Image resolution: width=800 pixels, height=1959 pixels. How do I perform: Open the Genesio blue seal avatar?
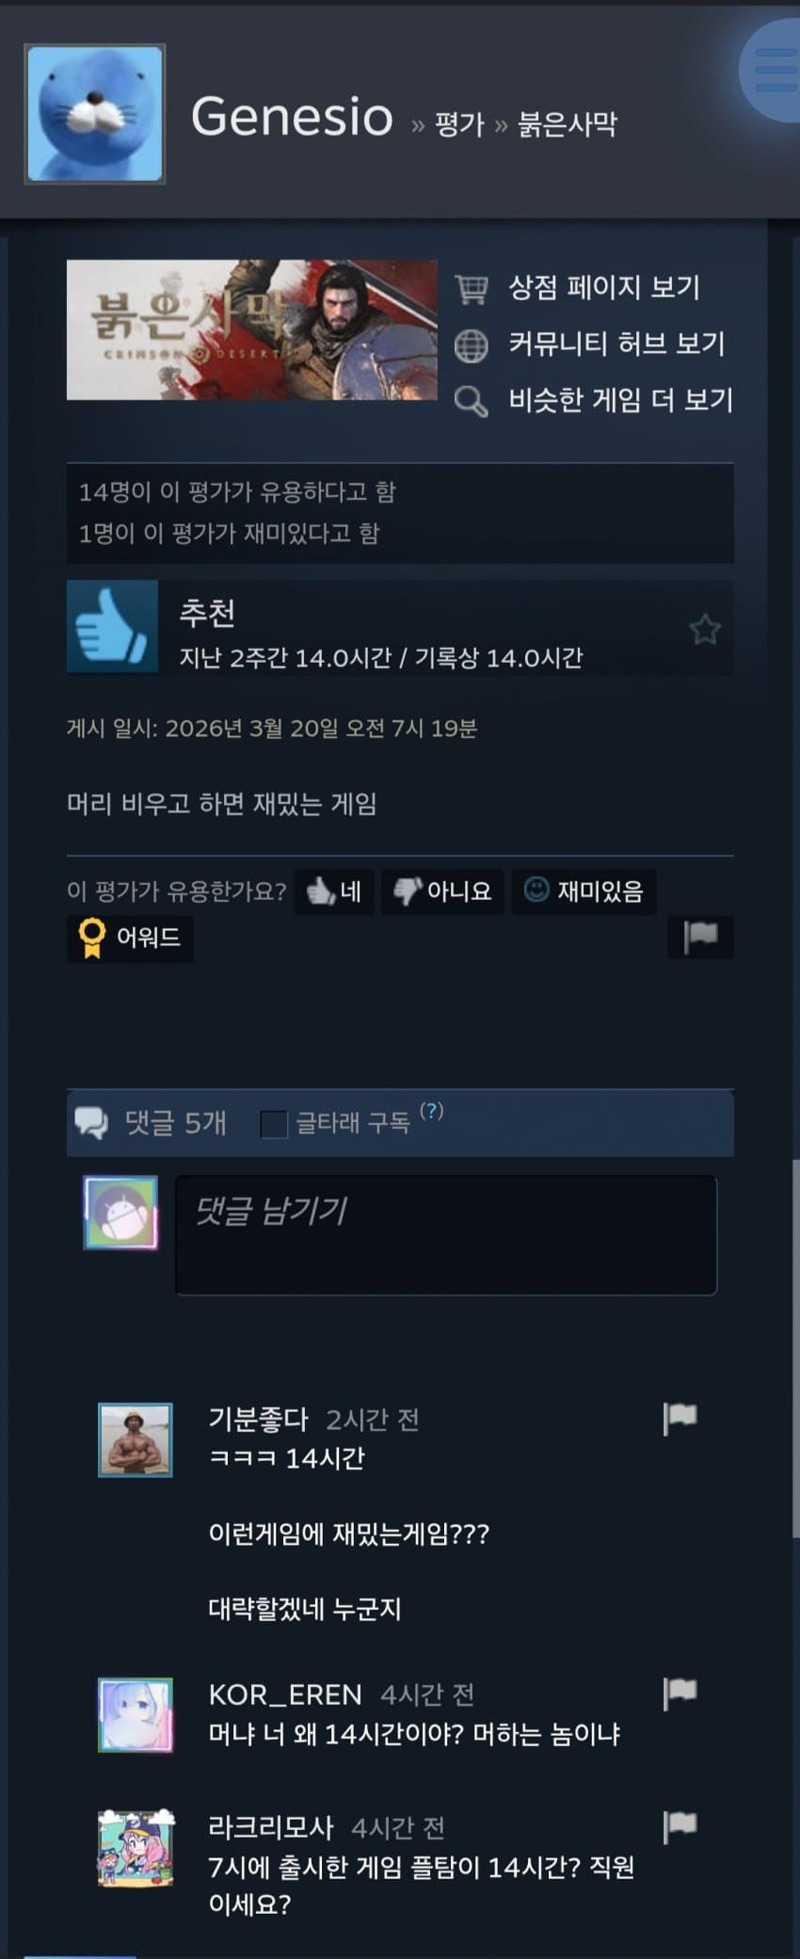coord(95,114)
